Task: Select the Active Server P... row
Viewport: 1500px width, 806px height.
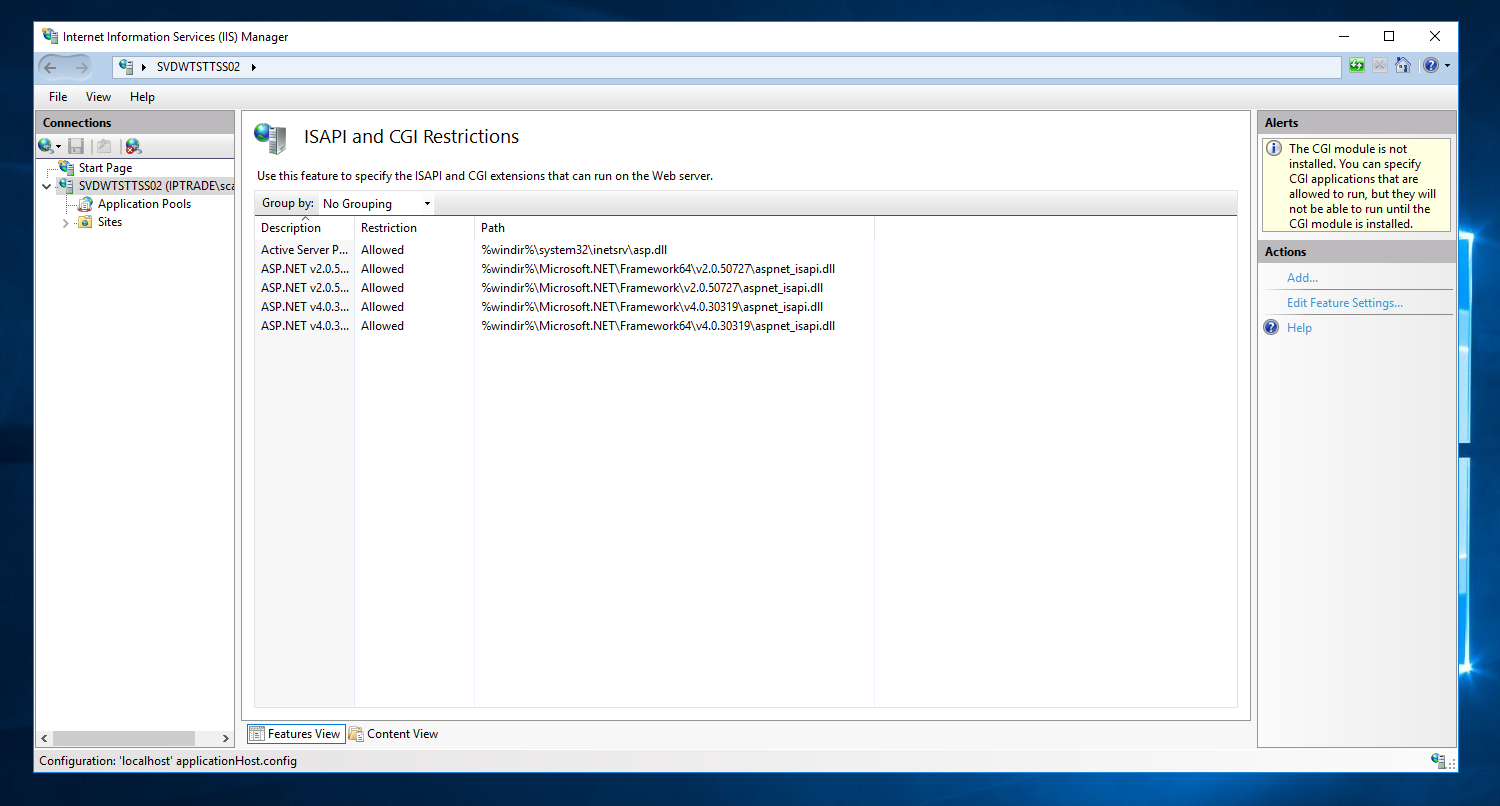Action: pos(564,250)
